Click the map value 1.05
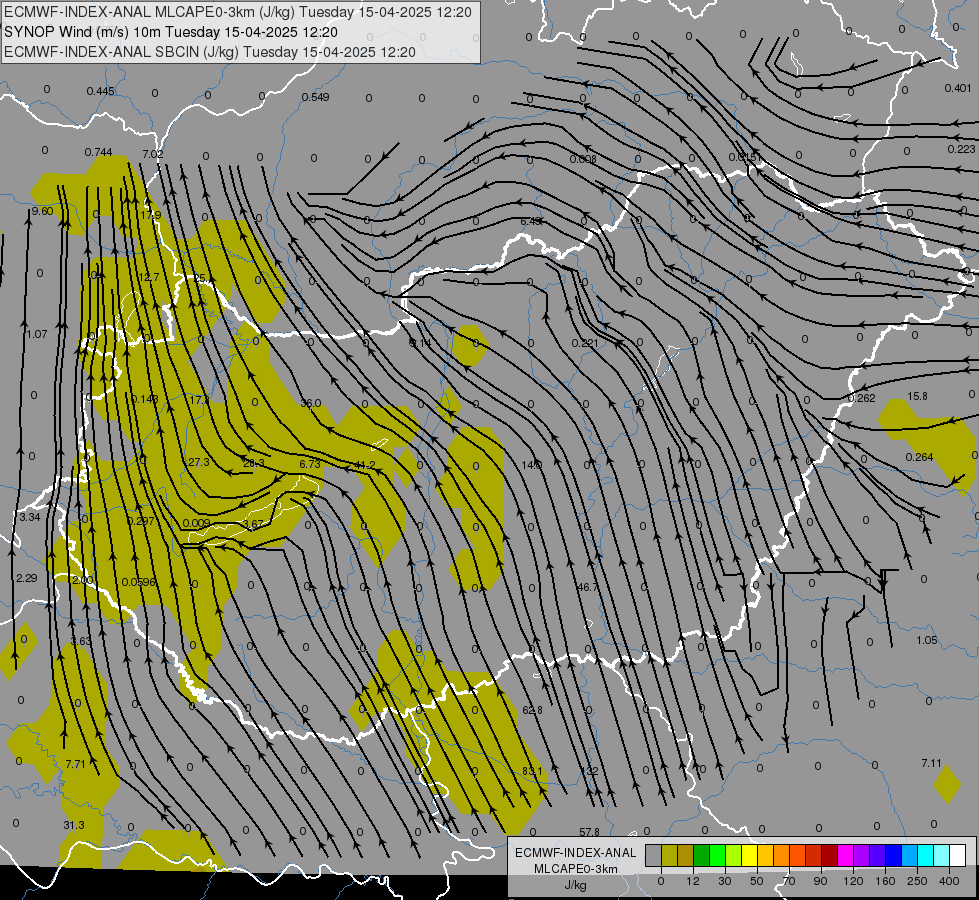Viewport: 979px width, 900px height. click(x=927, y=640)
